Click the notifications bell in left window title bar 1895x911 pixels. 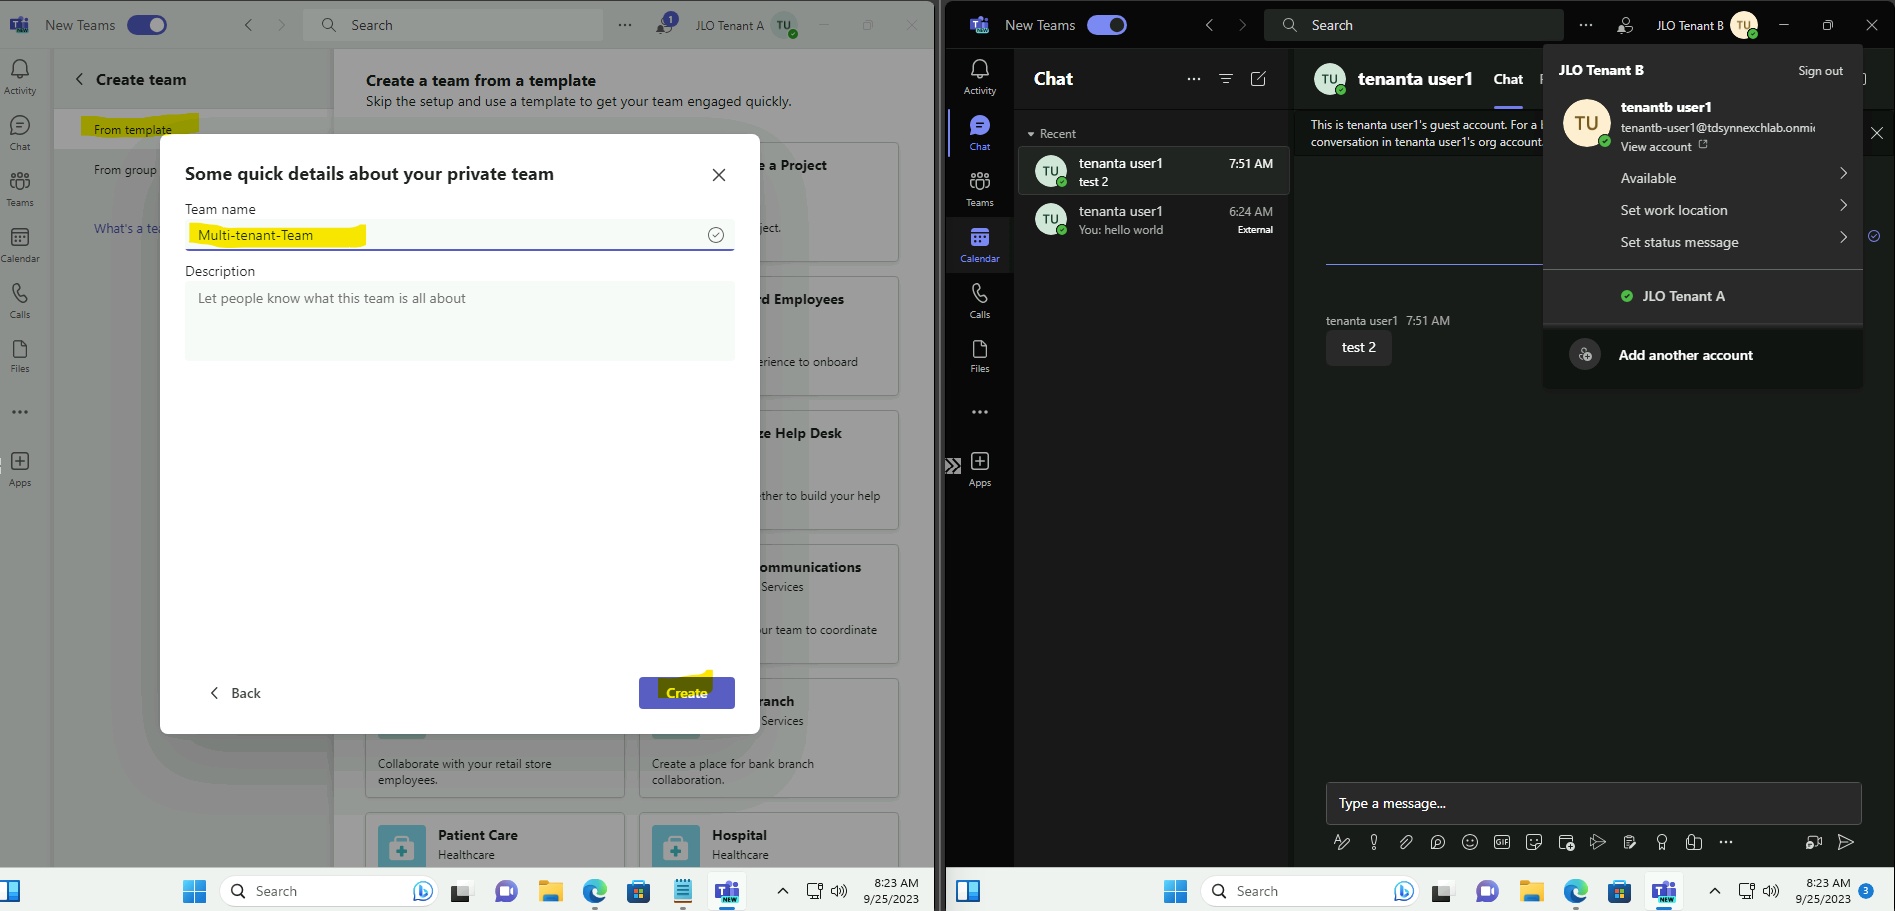tap(664, 25)
